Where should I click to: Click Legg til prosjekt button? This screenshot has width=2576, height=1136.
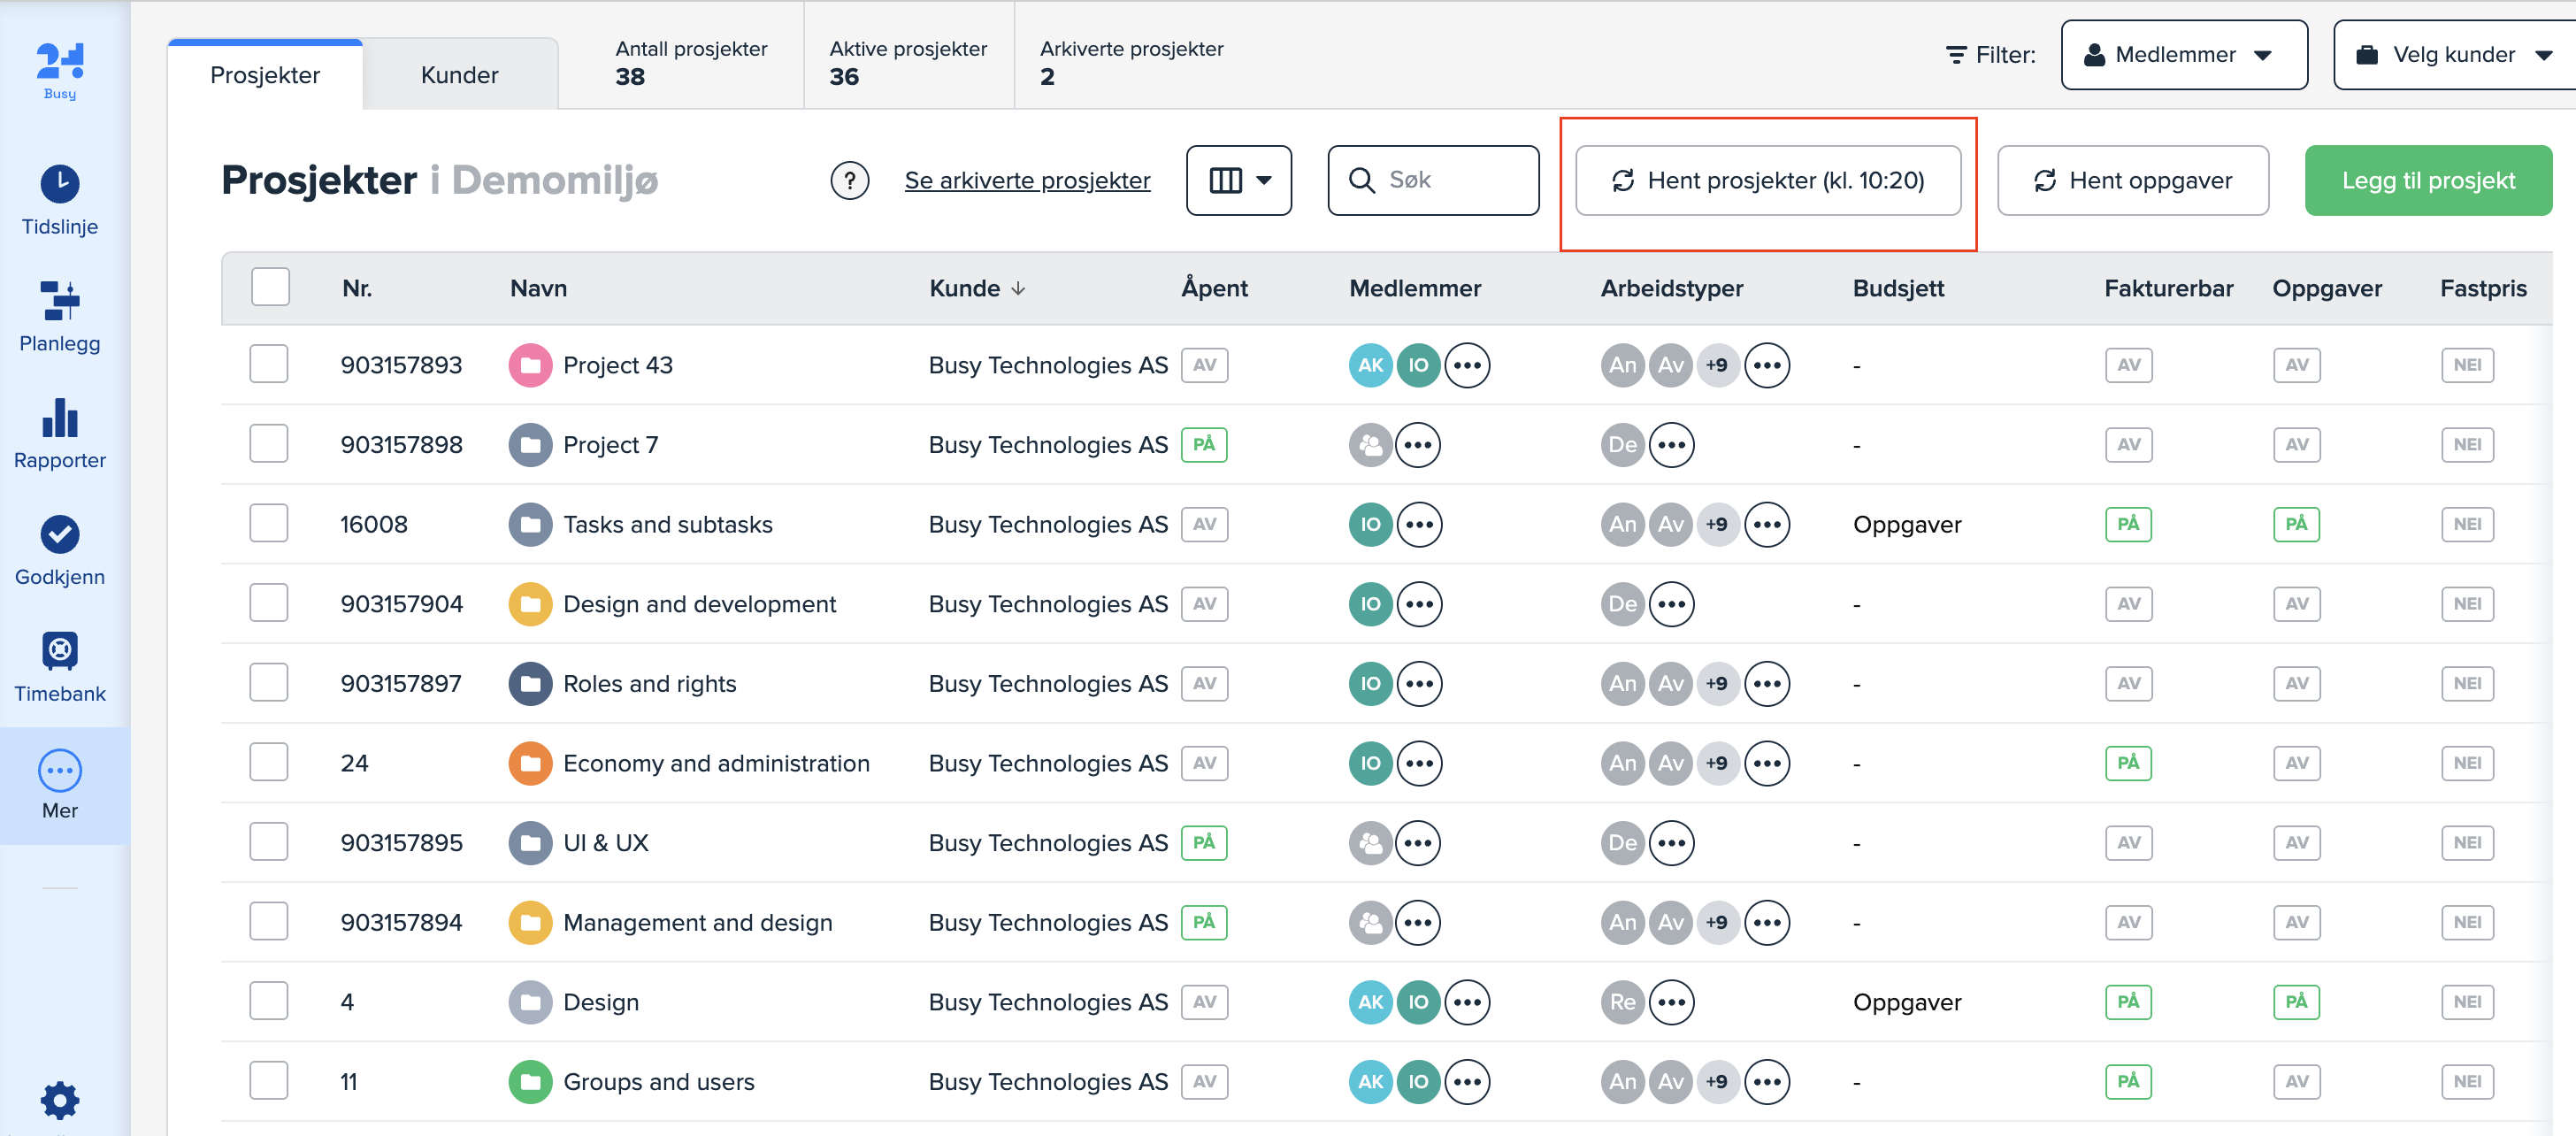[2427, 181]
